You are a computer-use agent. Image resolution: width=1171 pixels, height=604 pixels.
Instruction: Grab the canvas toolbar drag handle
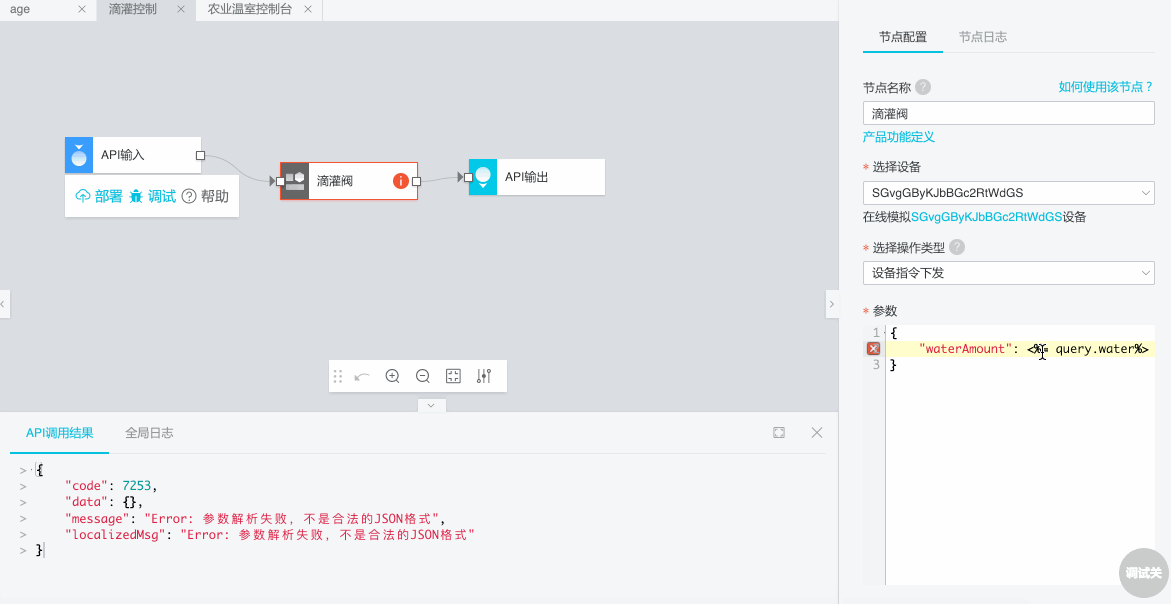(x=338, y=376)
